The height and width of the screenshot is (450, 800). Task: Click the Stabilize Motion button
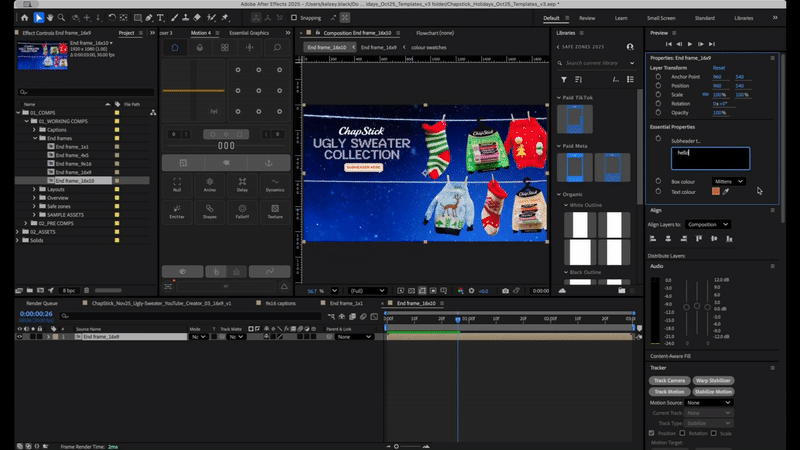(x=713, y=392)
